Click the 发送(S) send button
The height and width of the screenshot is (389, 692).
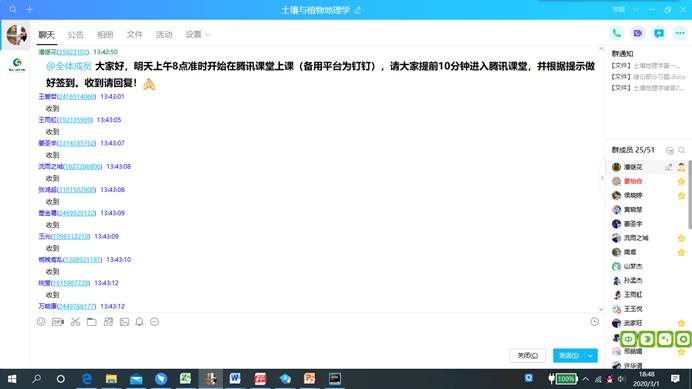point(569,355)
